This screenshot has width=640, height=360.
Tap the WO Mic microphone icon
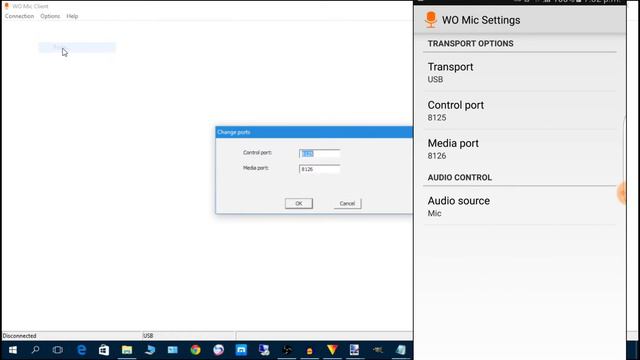431,20
